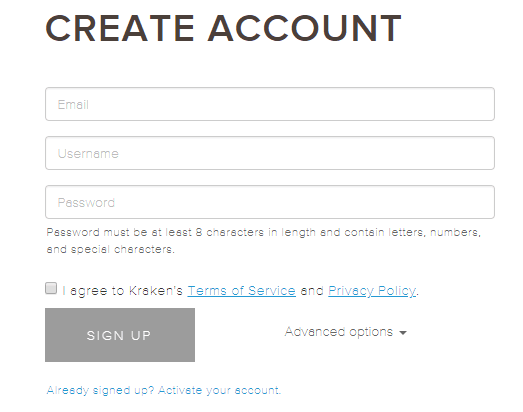
Task: Click the caret arrow beside Advanced options
Action: 403,333
